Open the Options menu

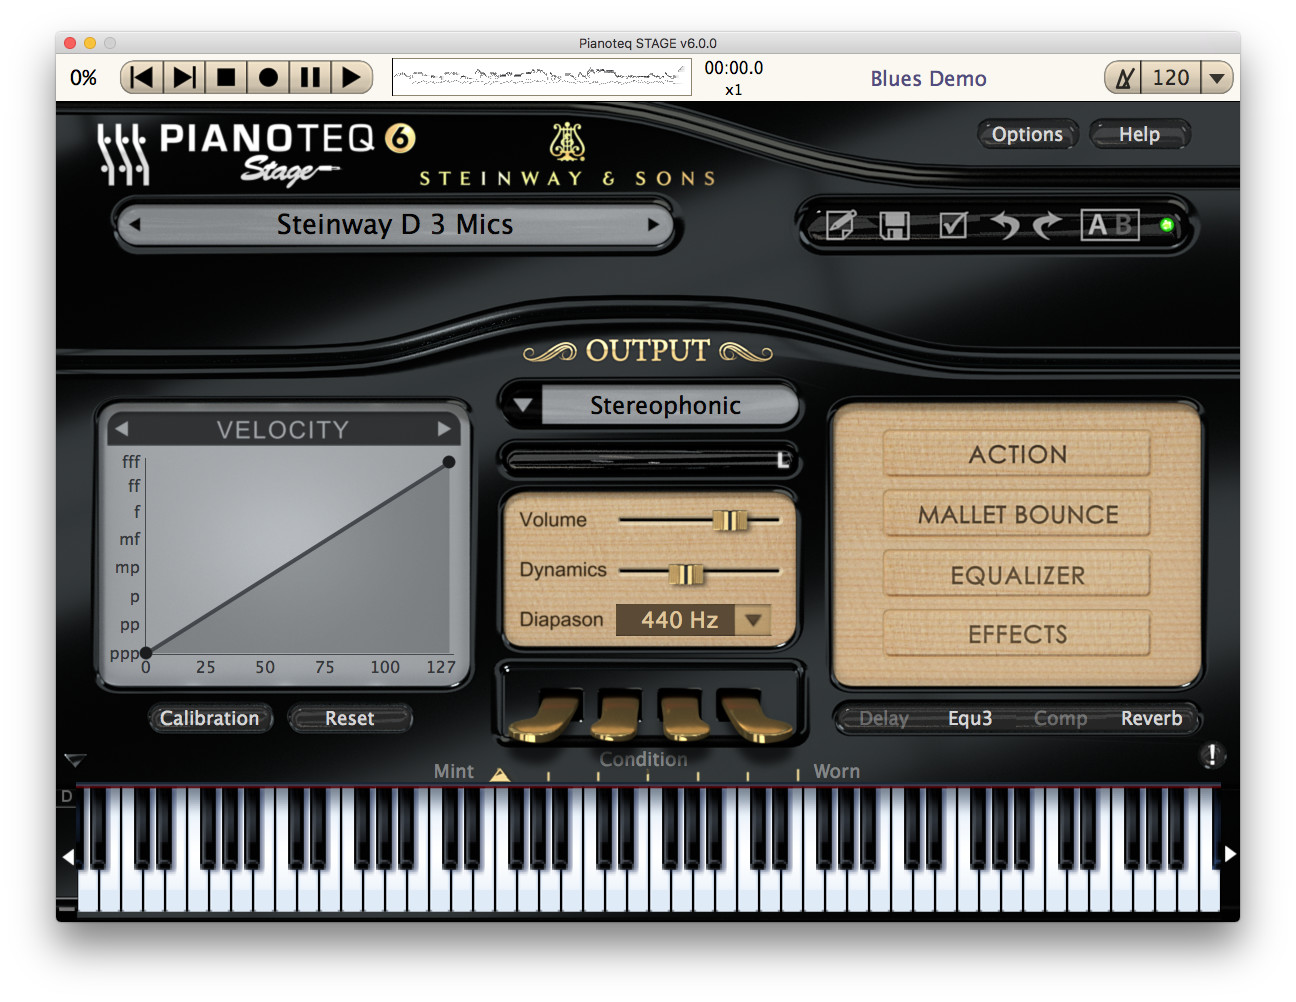pyautogui.click(x=1027, y=134)
